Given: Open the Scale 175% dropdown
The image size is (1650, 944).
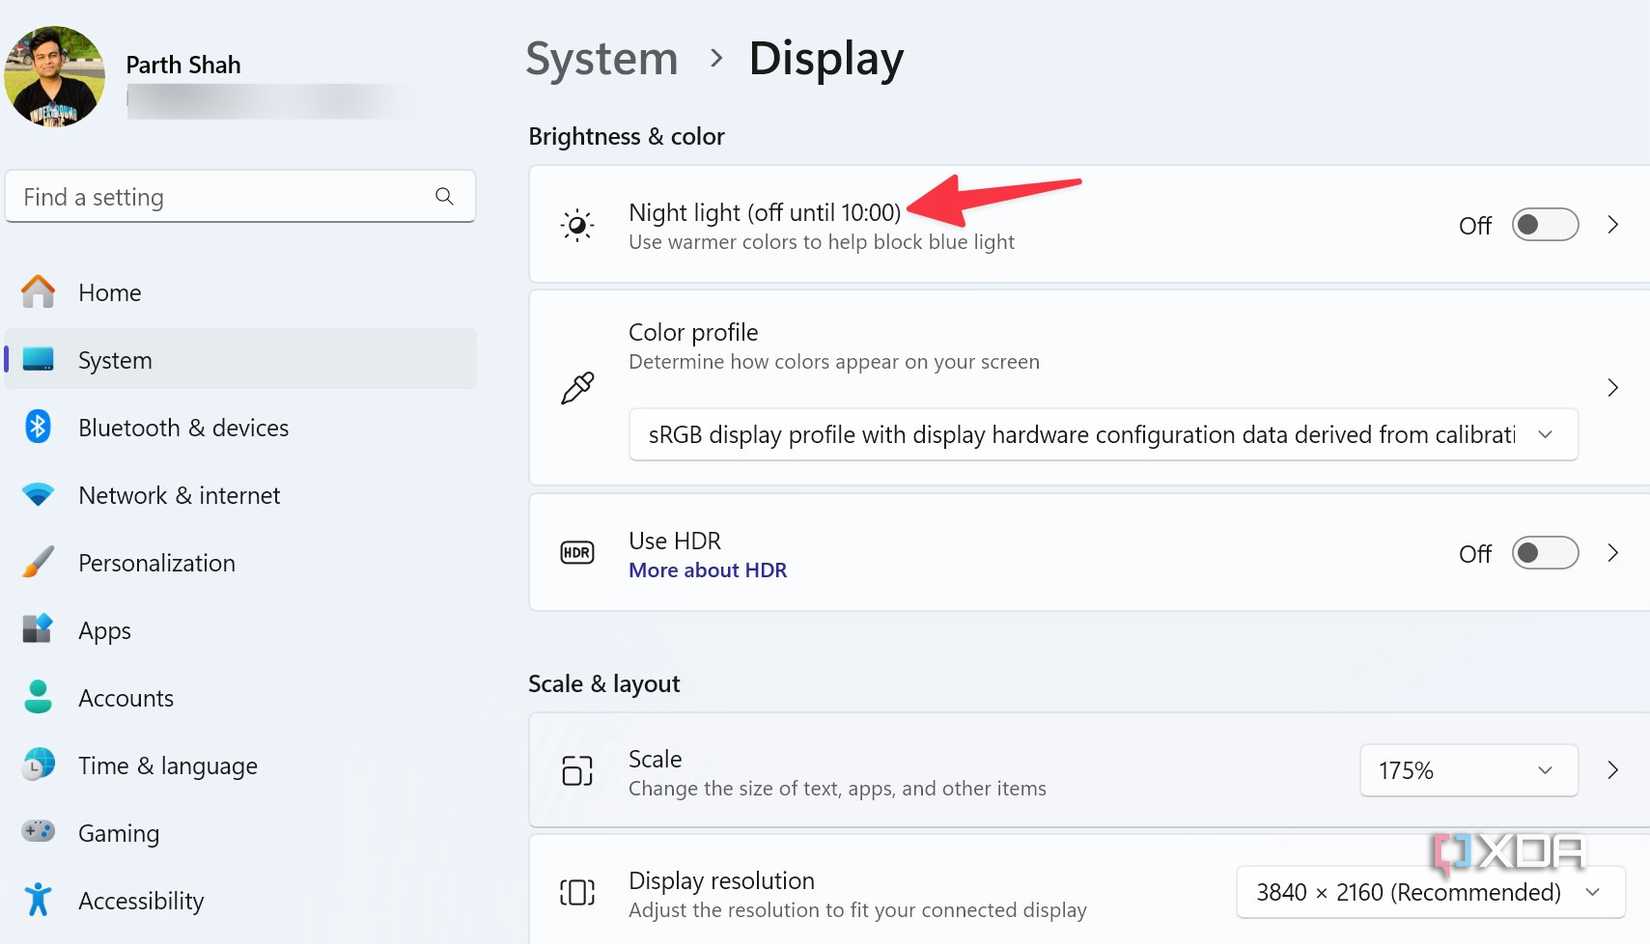Looking at the screenshot, I should click(1468, 770).
